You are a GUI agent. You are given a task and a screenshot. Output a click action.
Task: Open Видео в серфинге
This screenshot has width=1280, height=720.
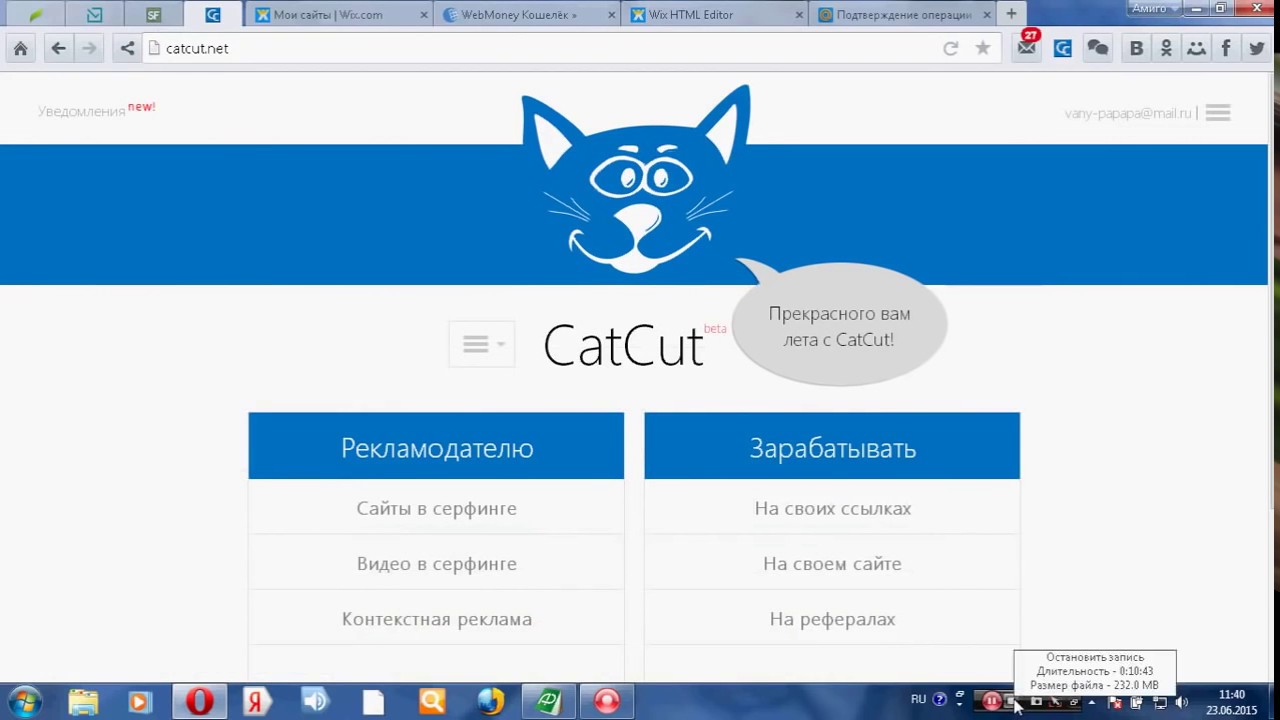pyautogui.click(x=436, y=563)
